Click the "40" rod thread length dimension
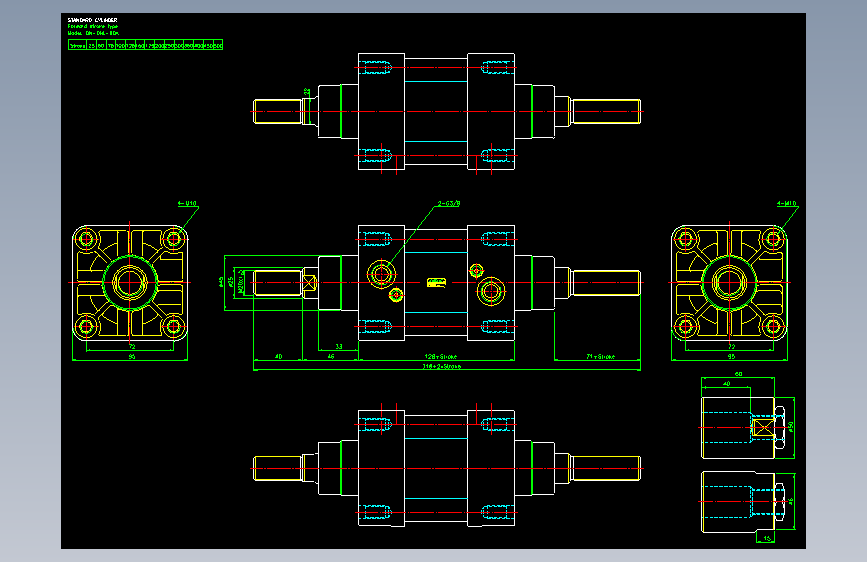 (278, 357)
